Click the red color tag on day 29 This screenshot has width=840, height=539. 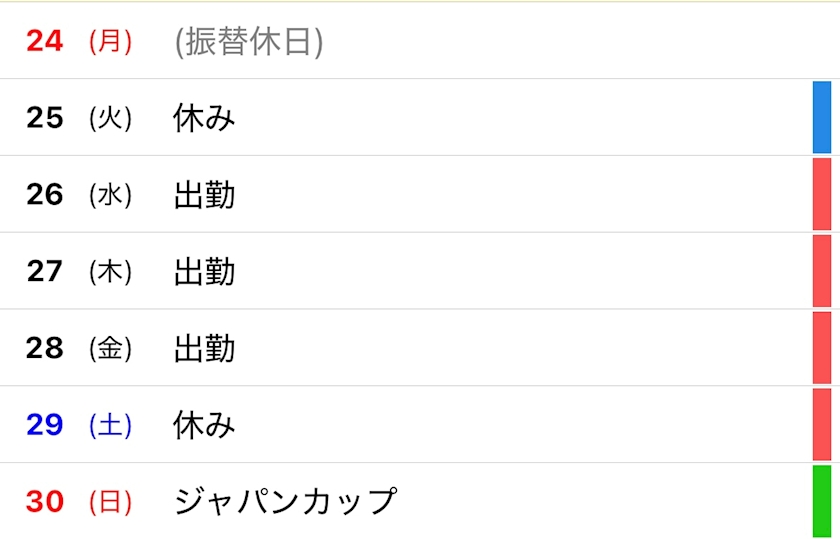coord(822,425)
